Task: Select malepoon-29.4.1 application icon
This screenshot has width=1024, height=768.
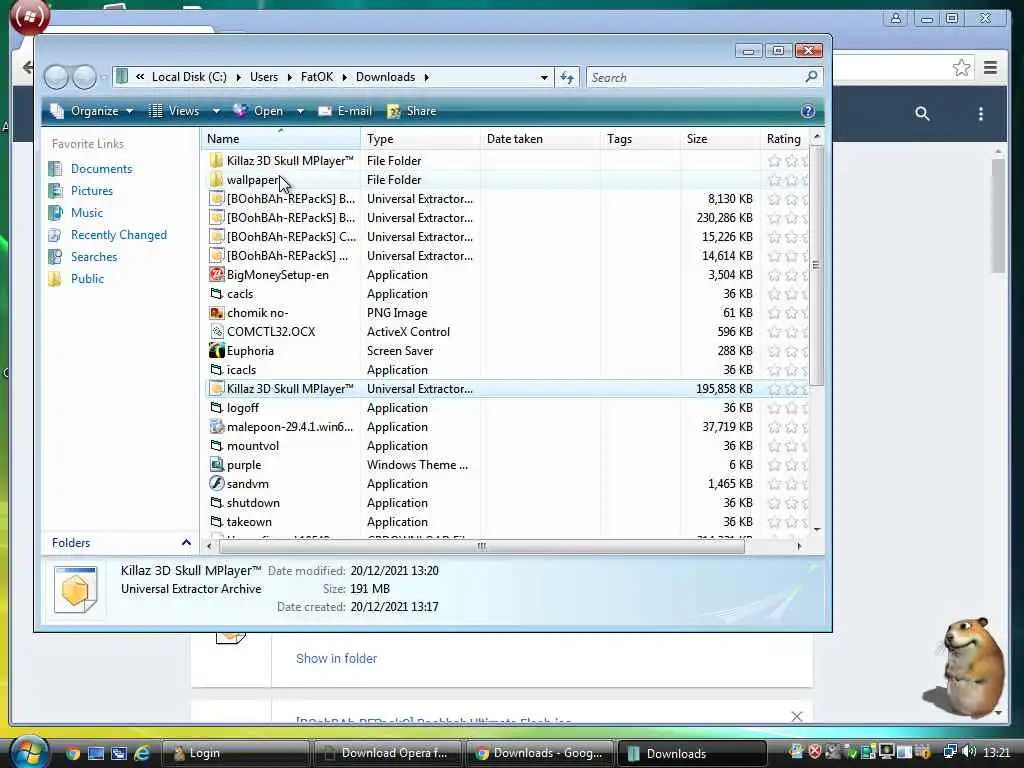Action: tap(216, 426)
